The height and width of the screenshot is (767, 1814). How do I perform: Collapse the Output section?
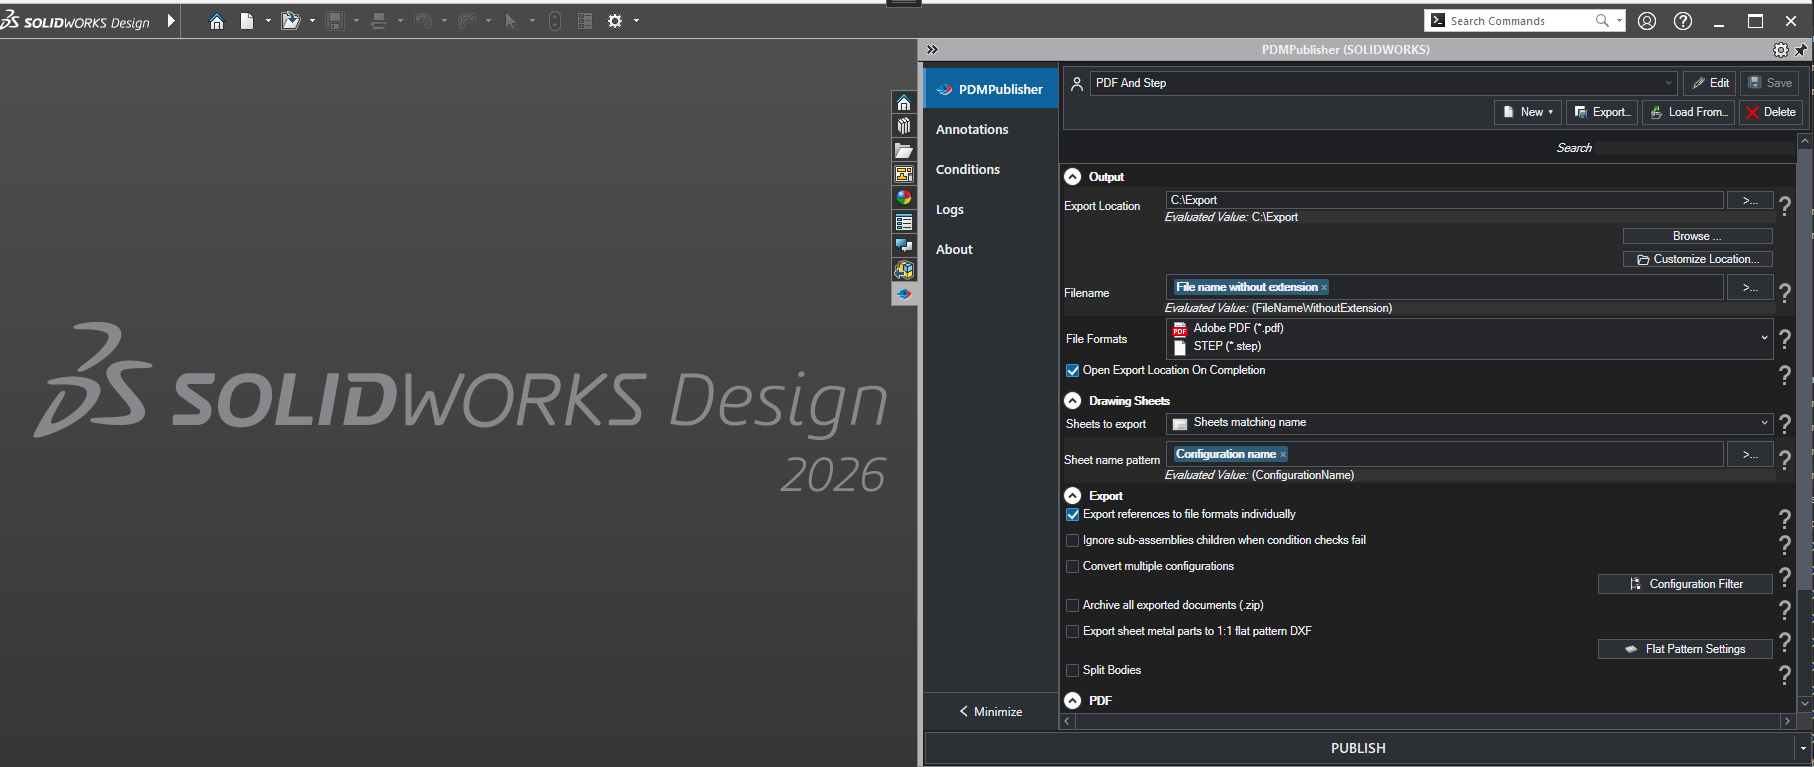pyautogui.click(x=1073, y=177)
